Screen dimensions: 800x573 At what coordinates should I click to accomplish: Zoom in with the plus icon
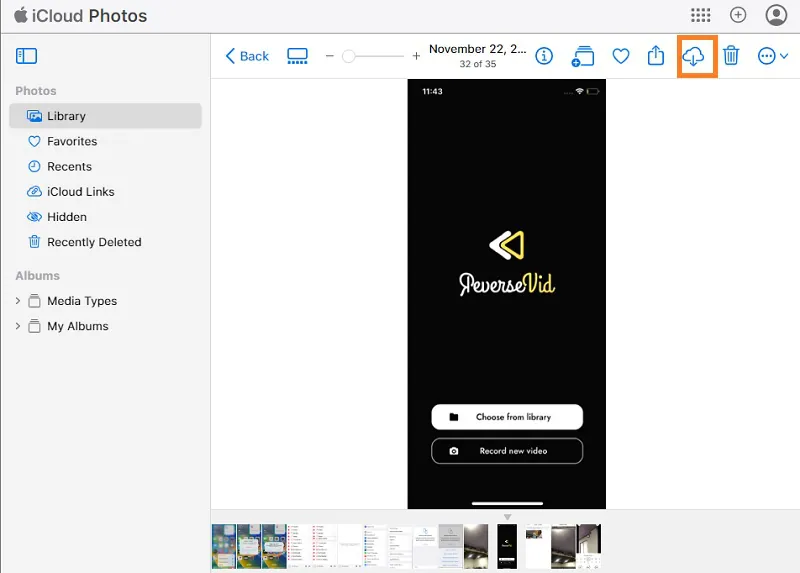(416, 56)
